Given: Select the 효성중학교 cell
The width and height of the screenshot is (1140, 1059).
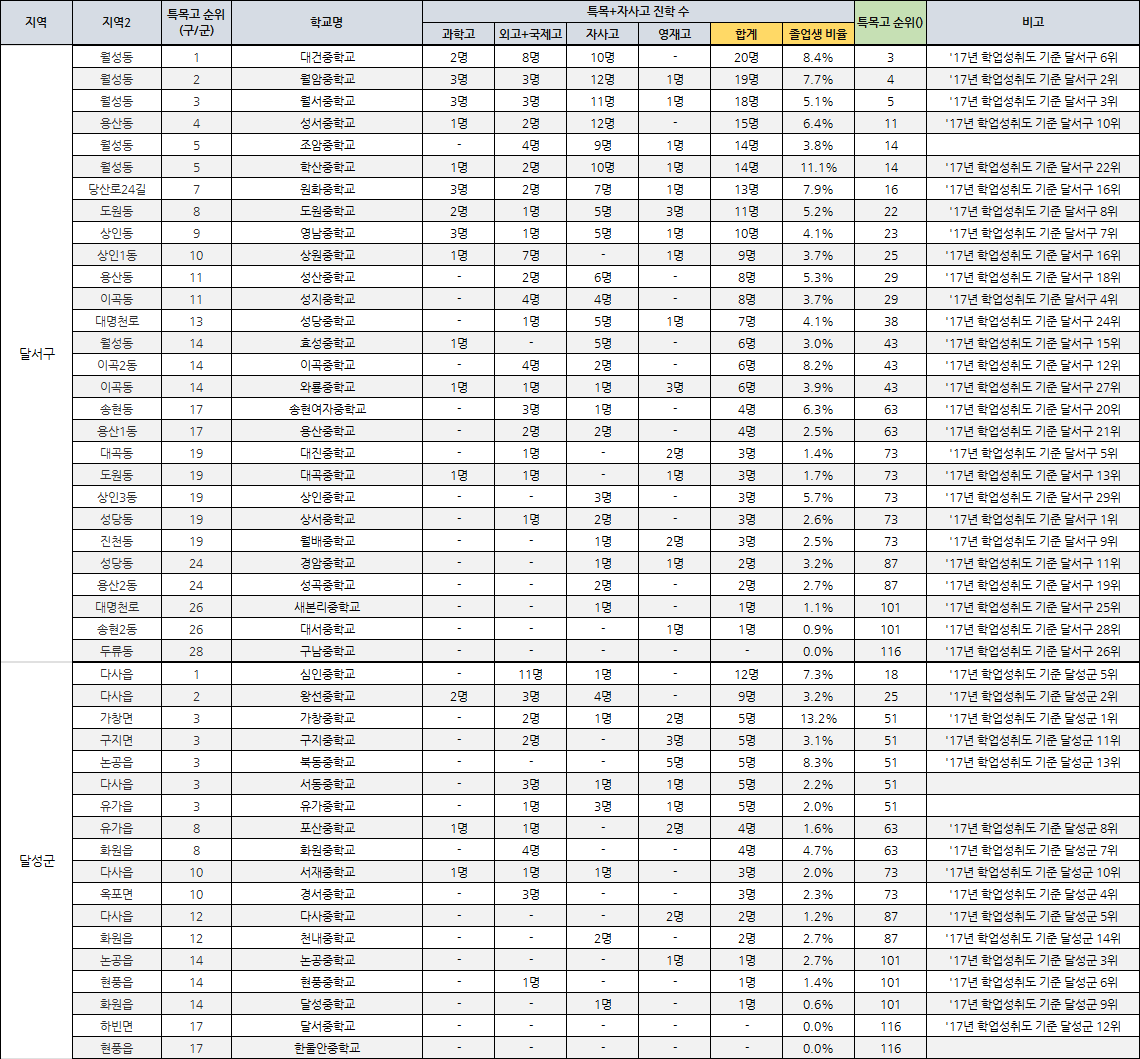Looking at the screenshot, I should pos(326,343).
